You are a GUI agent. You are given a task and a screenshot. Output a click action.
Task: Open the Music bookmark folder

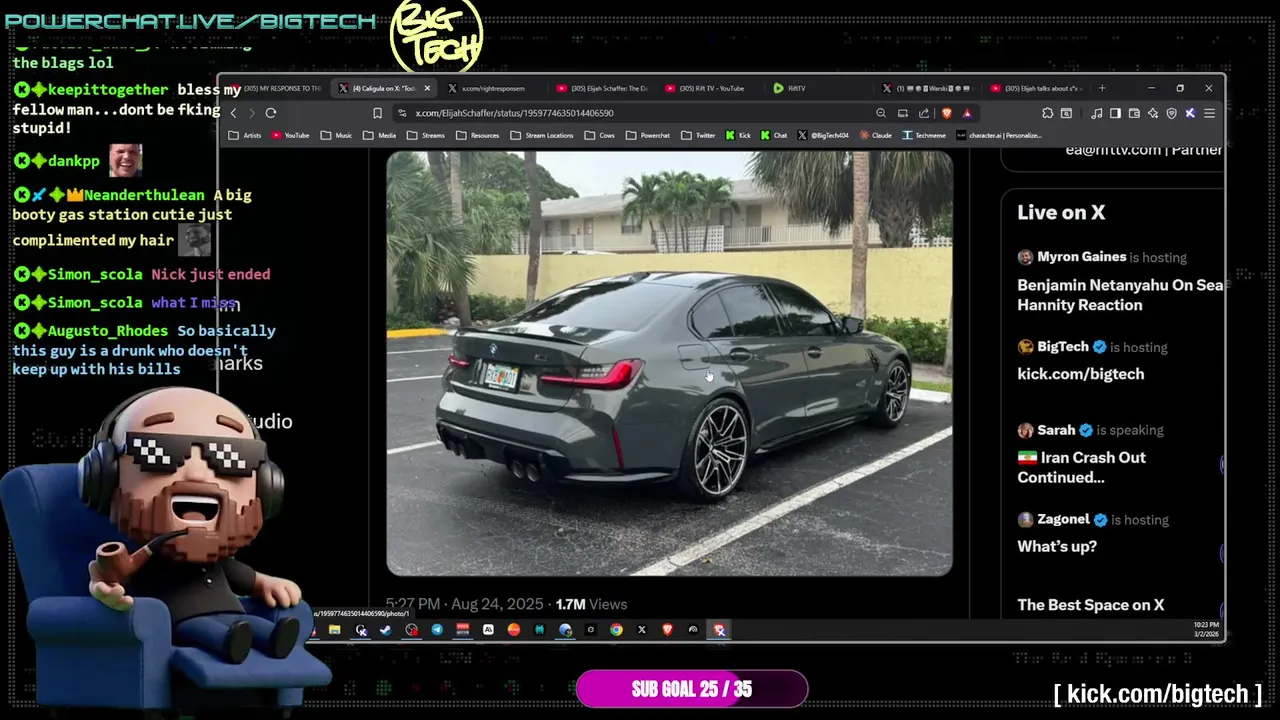[x=336, y=135]
